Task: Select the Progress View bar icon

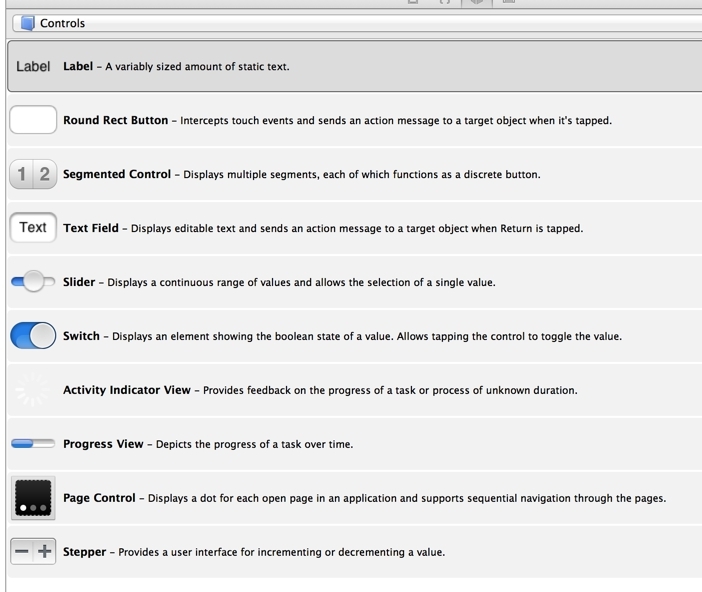Action: (x=33, y=443)
